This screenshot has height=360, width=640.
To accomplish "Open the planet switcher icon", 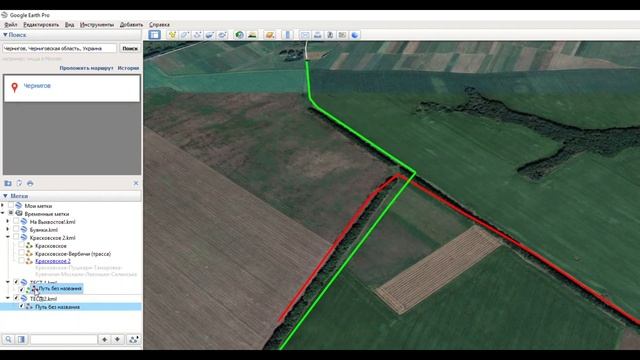I will pyautogui.click(x=269, y=35).
